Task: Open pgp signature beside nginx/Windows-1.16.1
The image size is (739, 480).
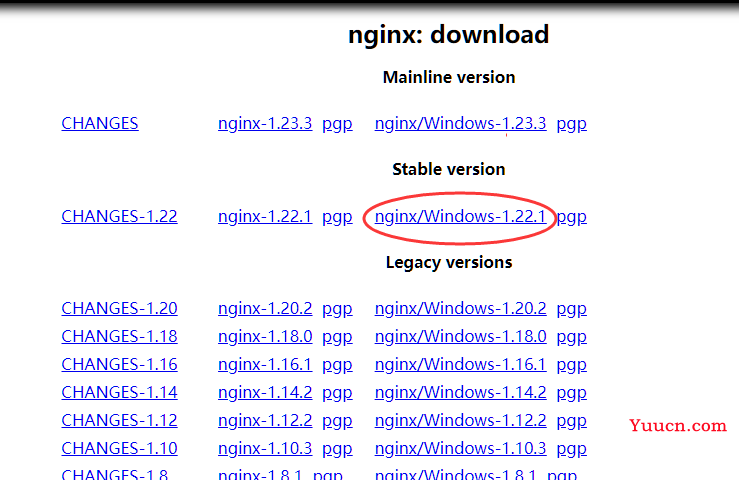Action: pyautogui.click(x=571, y=365)
